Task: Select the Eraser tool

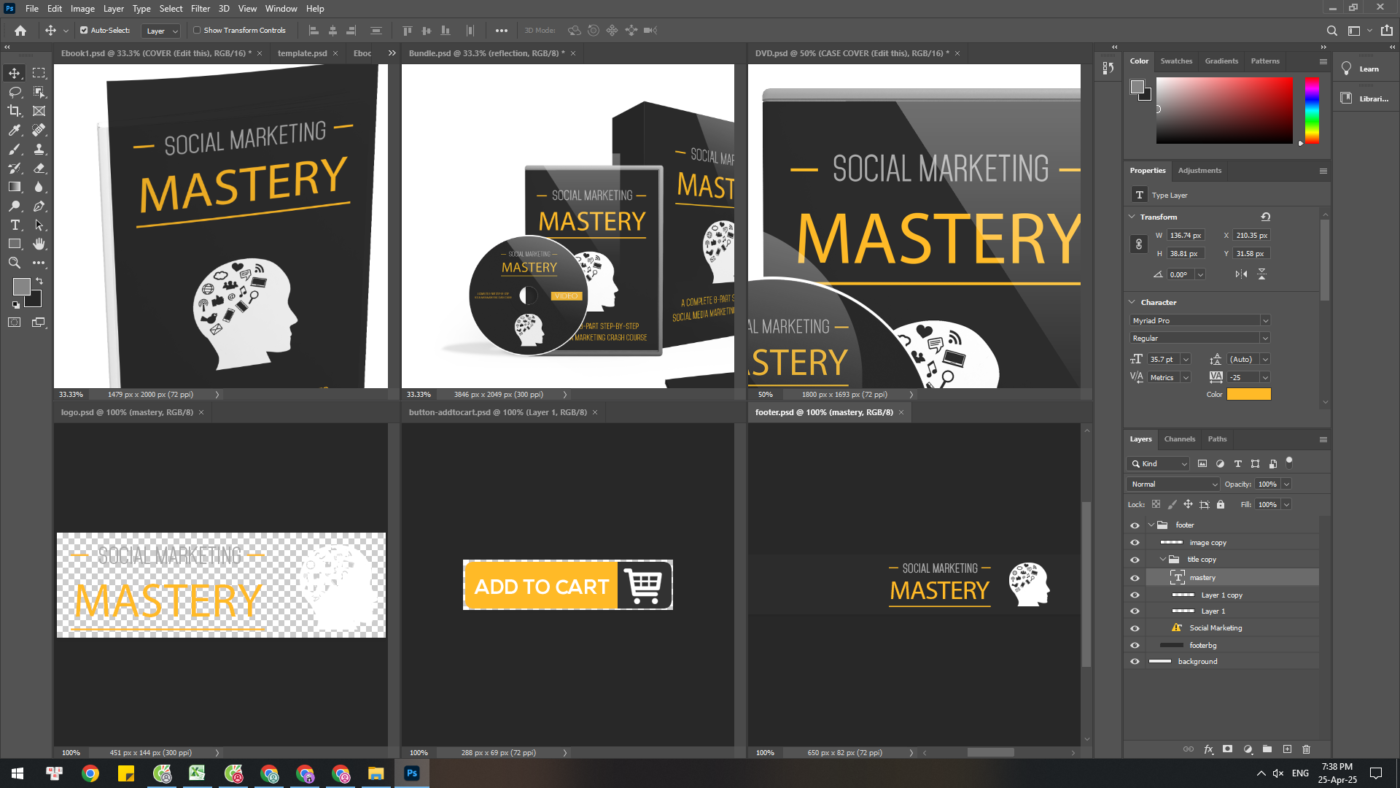Action: tap(39, 168)
